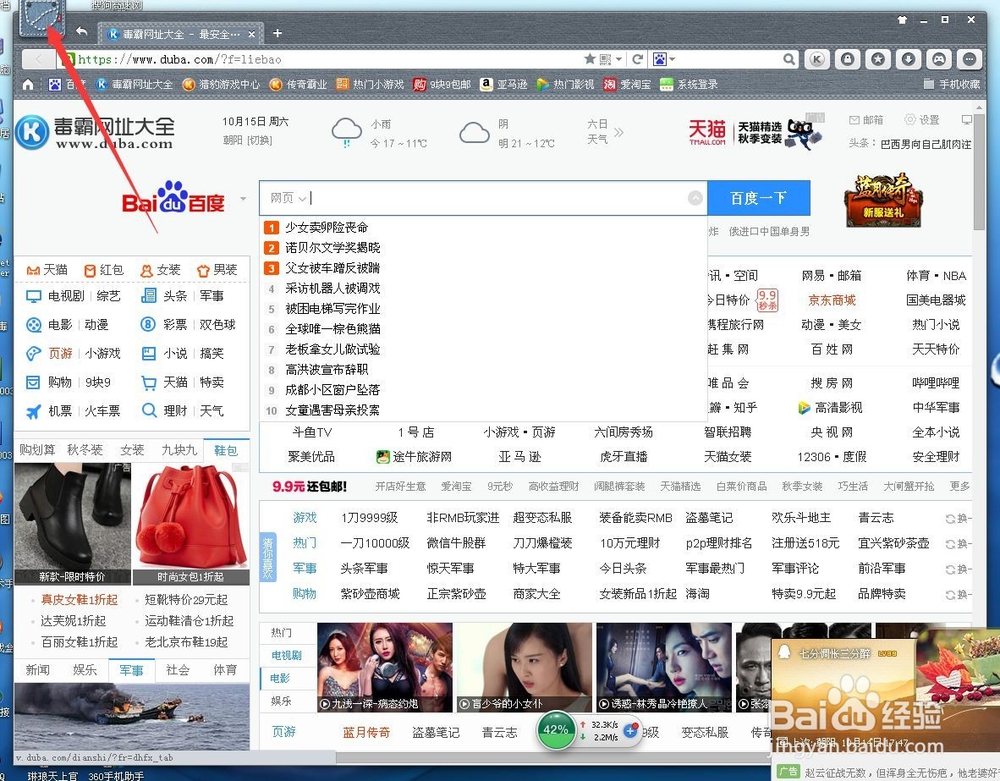The image size is (1000, 781).
Task: Open the more options toolbar button
Action: tap(969, 59)
